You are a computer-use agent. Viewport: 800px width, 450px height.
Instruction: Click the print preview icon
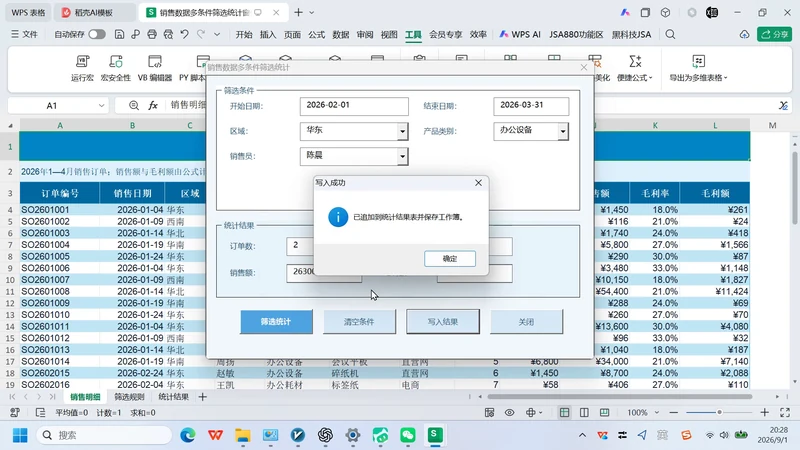168,34
